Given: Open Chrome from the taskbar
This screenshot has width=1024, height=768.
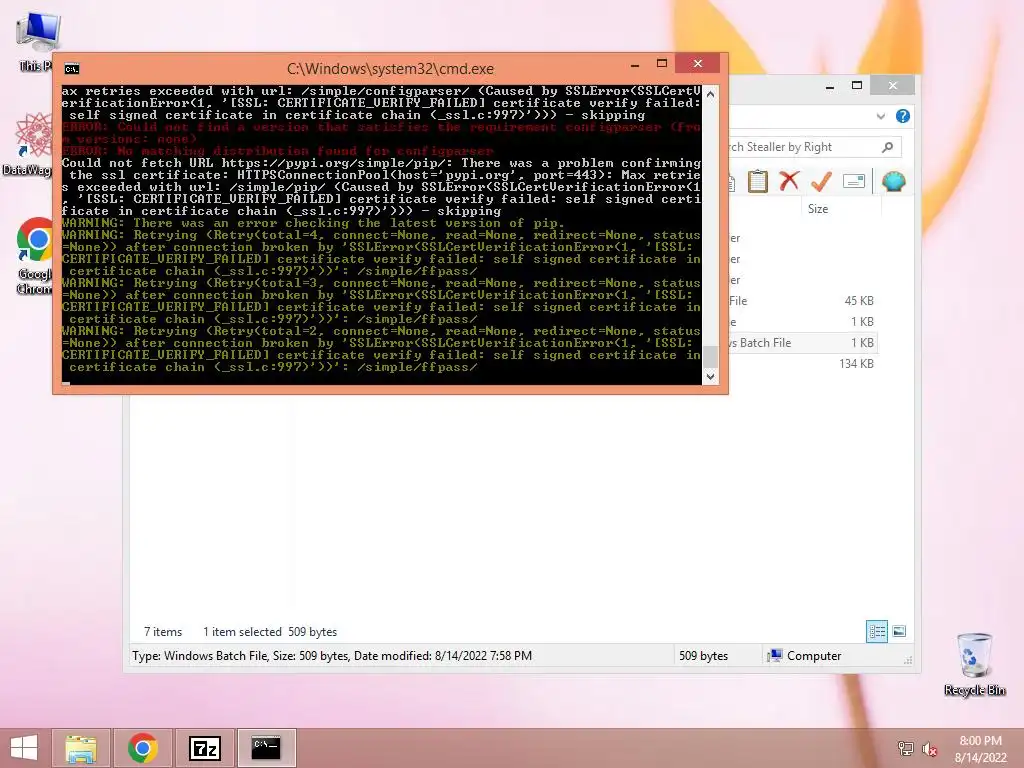Looking at the screenshot, I should 142,748.
